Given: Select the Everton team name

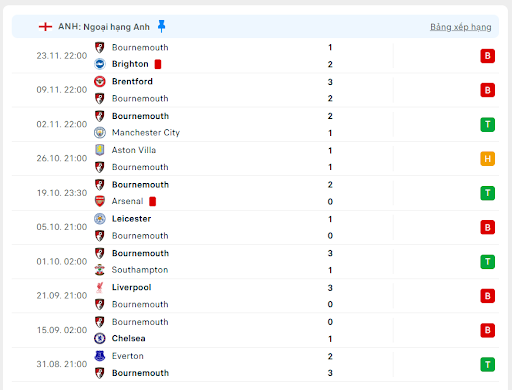Looking at the screenshot, I should 128,356.
